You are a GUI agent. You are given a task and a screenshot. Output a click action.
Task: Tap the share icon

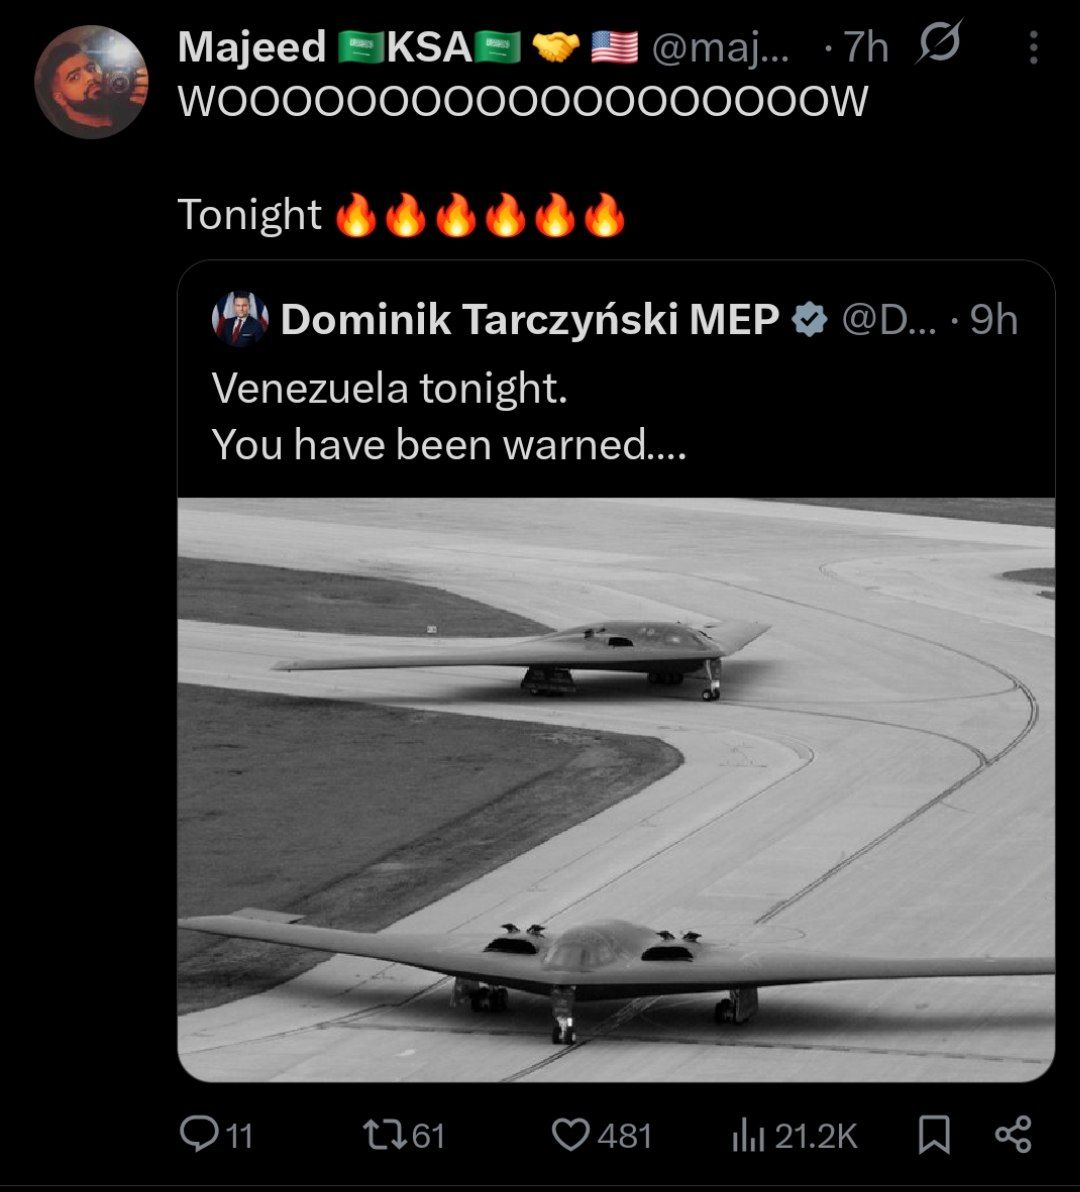coord(1013,1135)
